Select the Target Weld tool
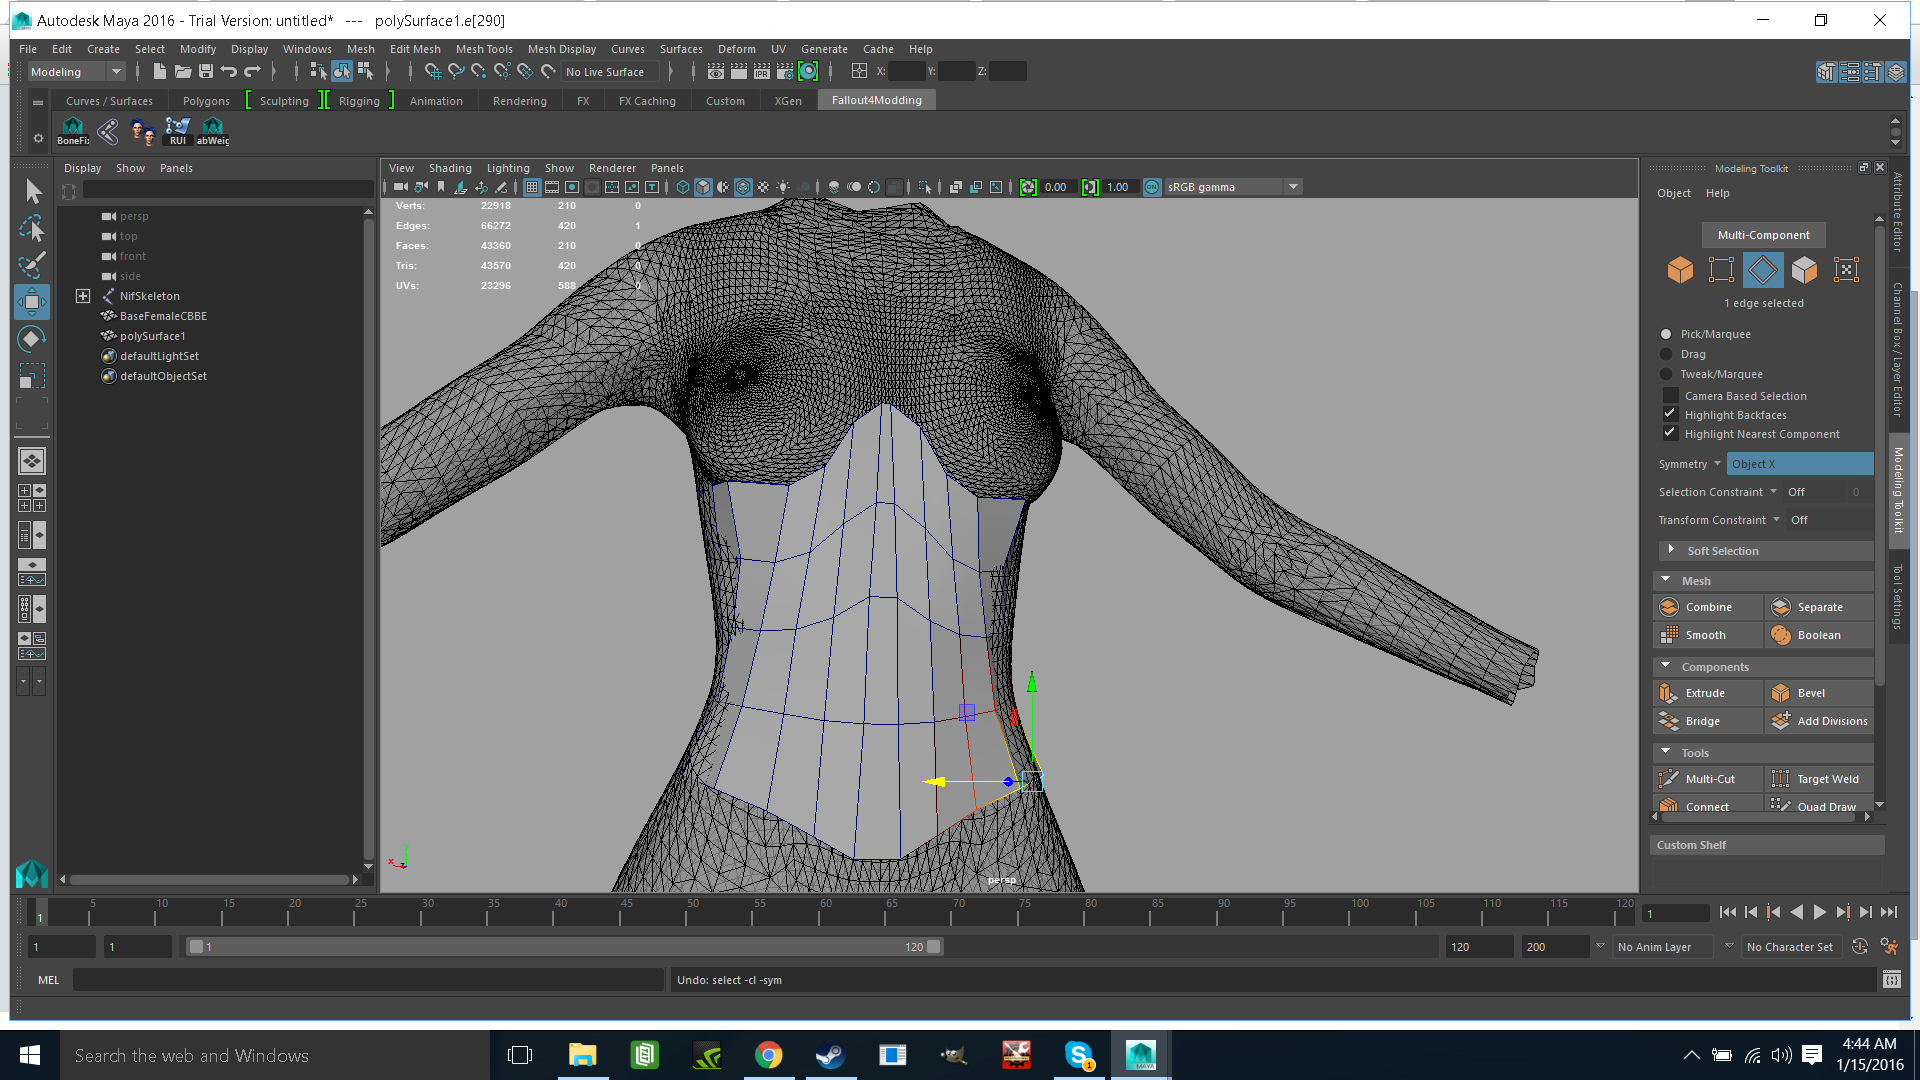 click(1819, 778)
